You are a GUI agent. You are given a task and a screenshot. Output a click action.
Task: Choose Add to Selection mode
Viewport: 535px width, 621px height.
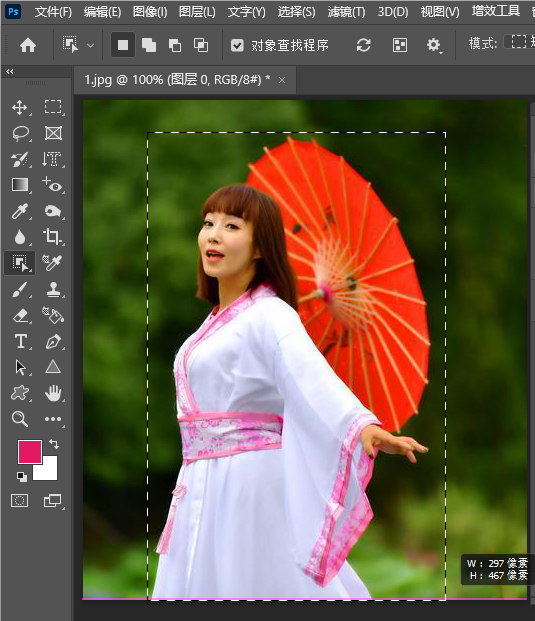[149, 45]
